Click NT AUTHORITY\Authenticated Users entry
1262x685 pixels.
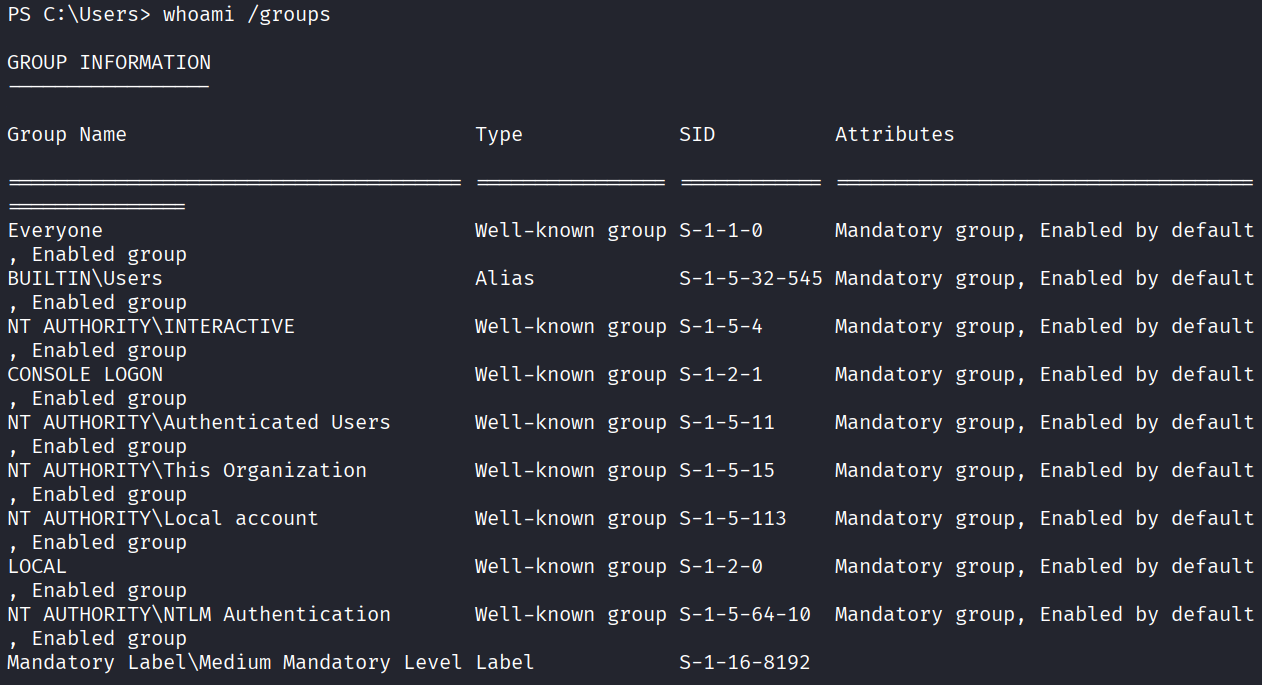pyautogui.click(x=199, y=423)
